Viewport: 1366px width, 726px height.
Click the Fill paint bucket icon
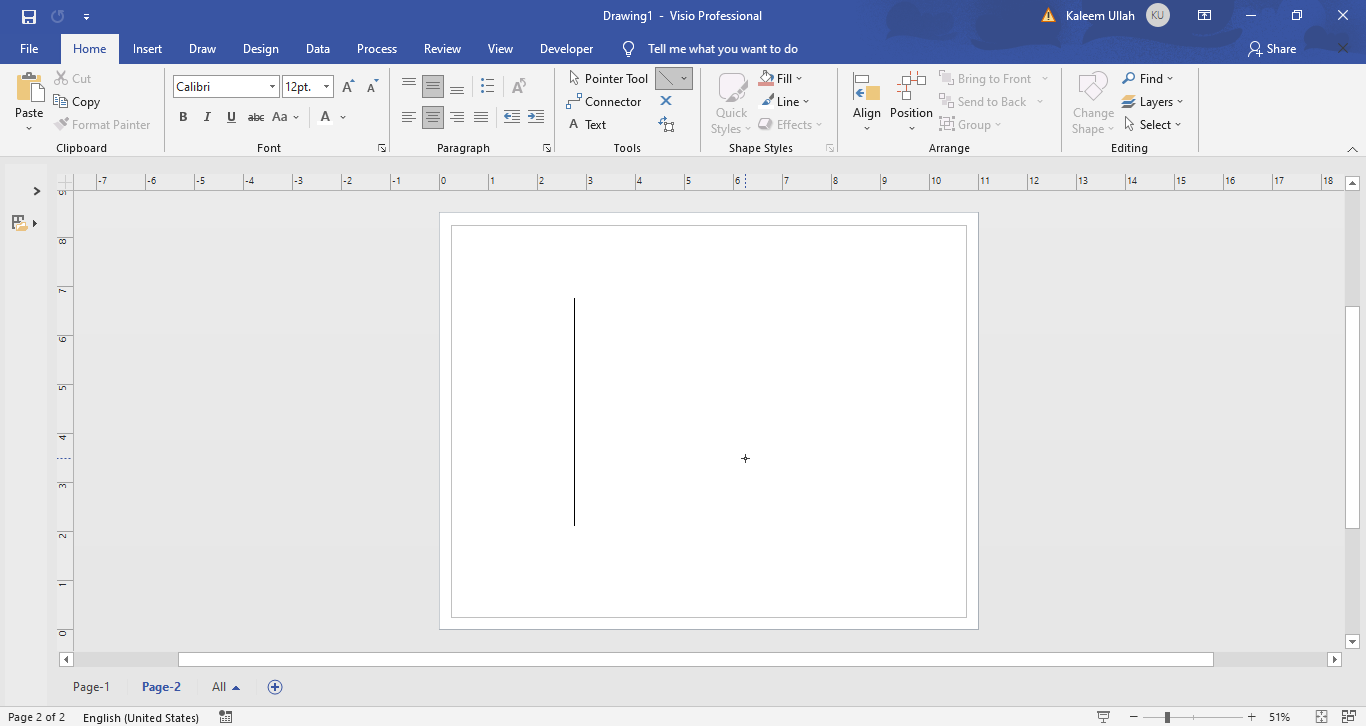tap(764, 78)
